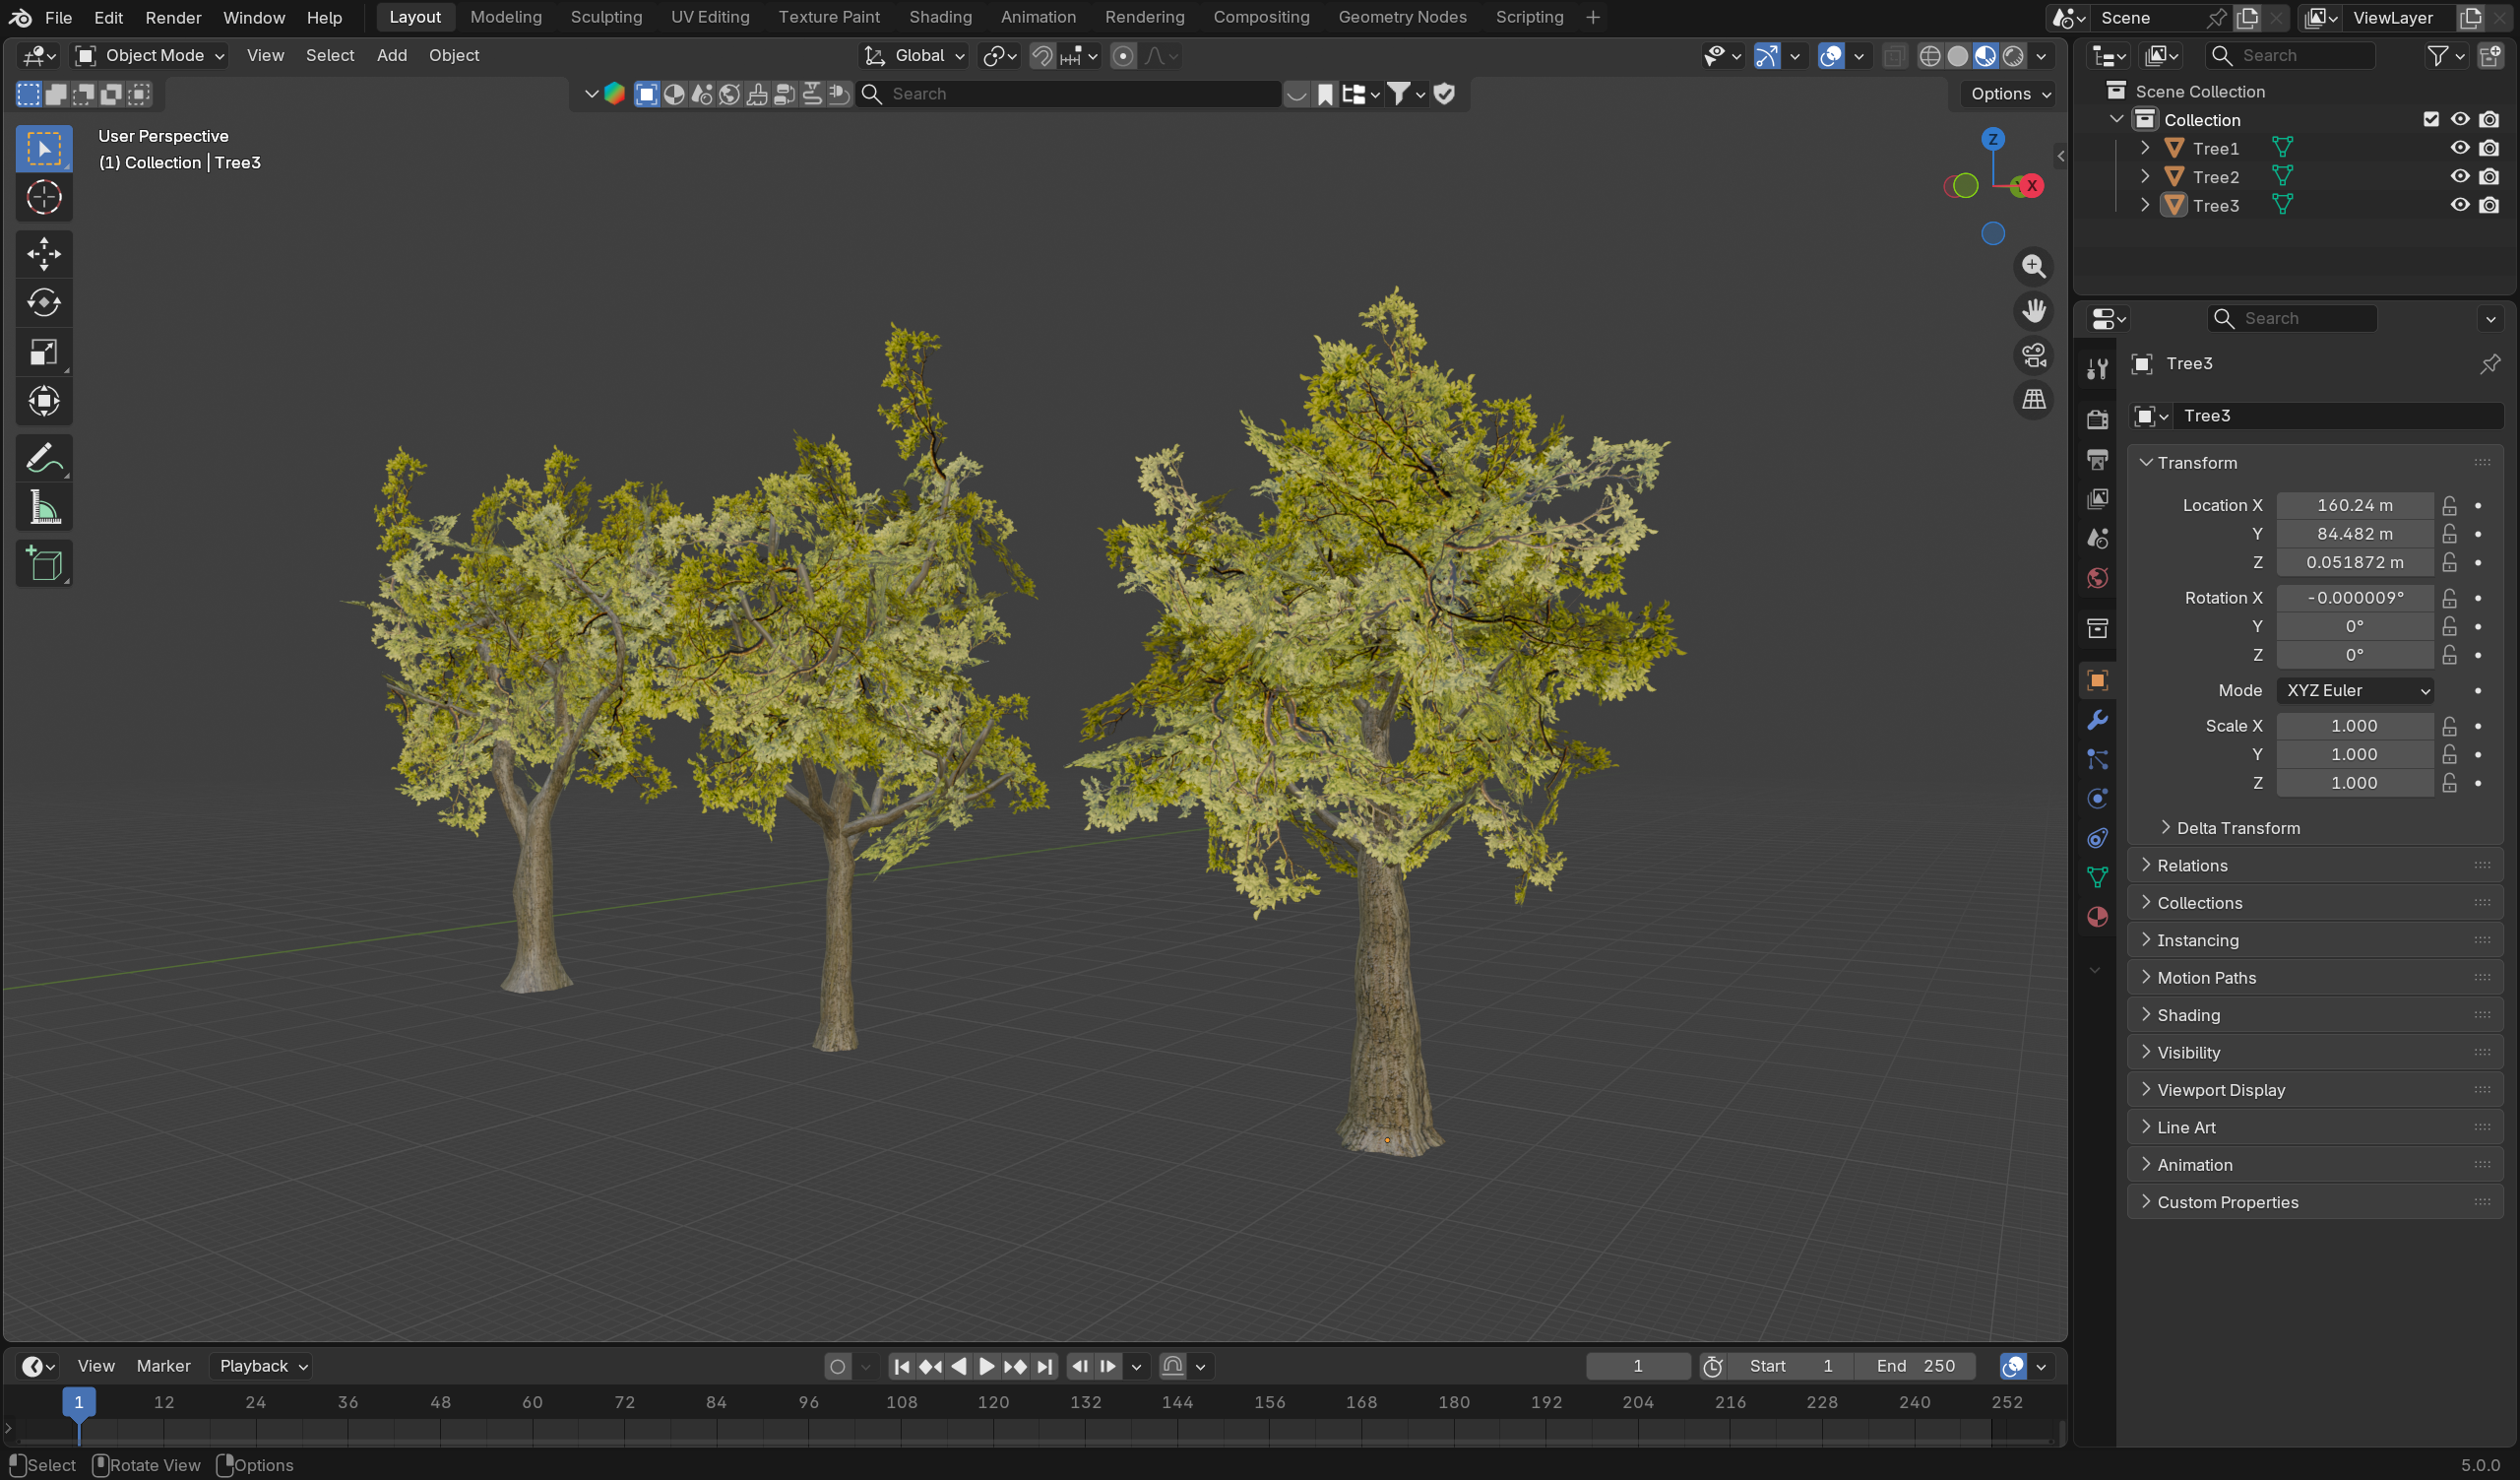Open the Object Constraints properties tab
The height and width of the screenshot is (1480, 2520).
pos(2097,838)
